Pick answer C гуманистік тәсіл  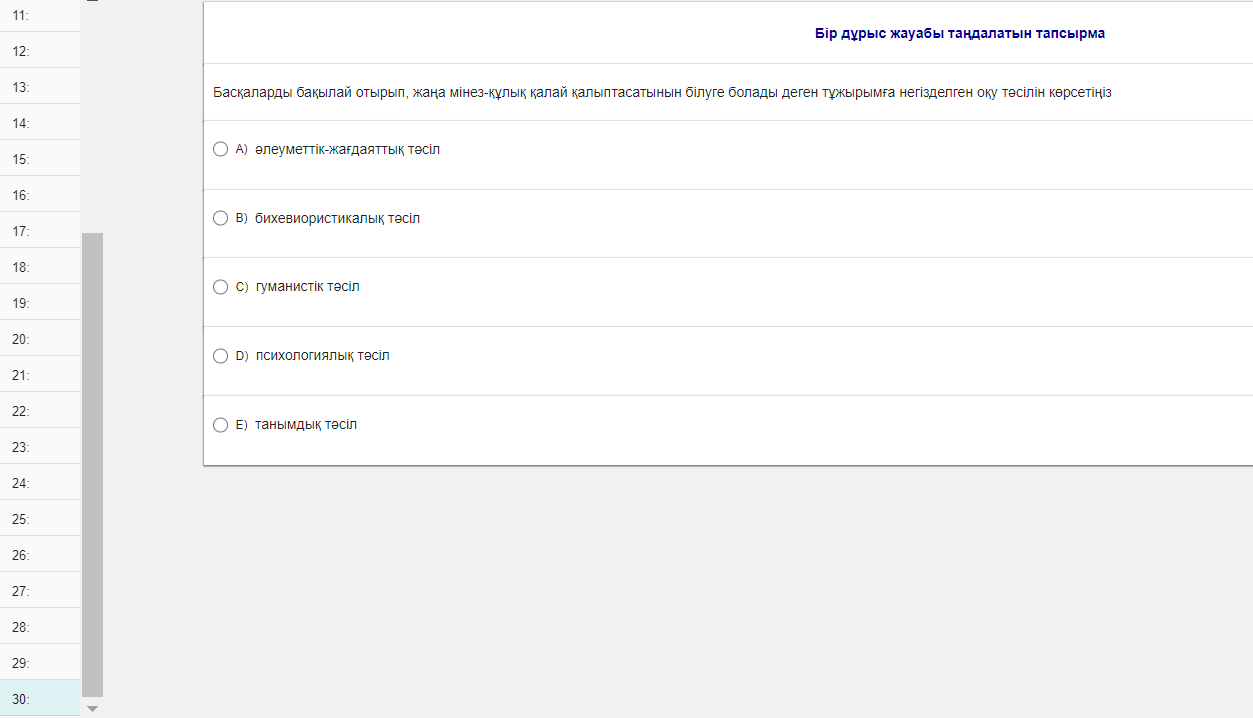221,287
